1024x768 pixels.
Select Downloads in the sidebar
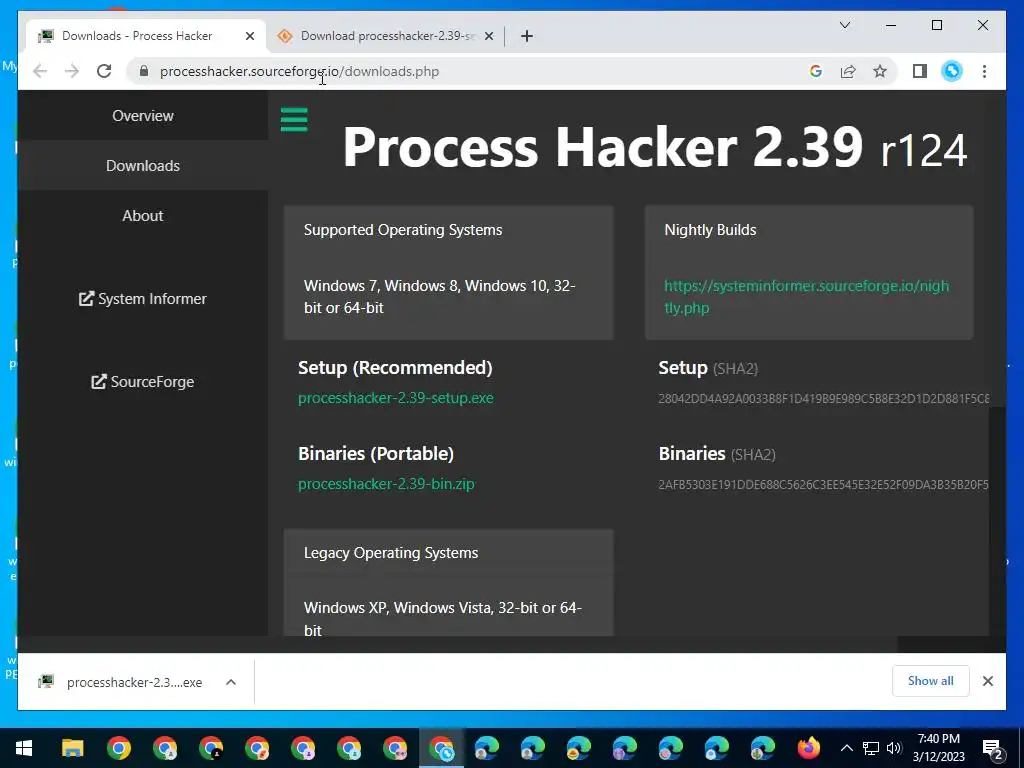143,166
